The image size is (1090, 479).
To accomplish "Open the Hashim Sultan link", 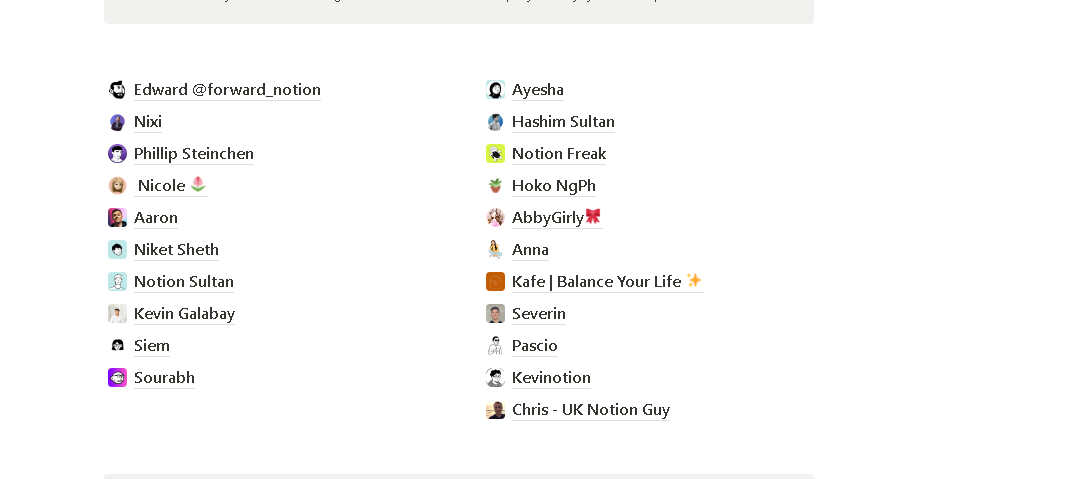I will pyautogui.click(x=563, y=122).
